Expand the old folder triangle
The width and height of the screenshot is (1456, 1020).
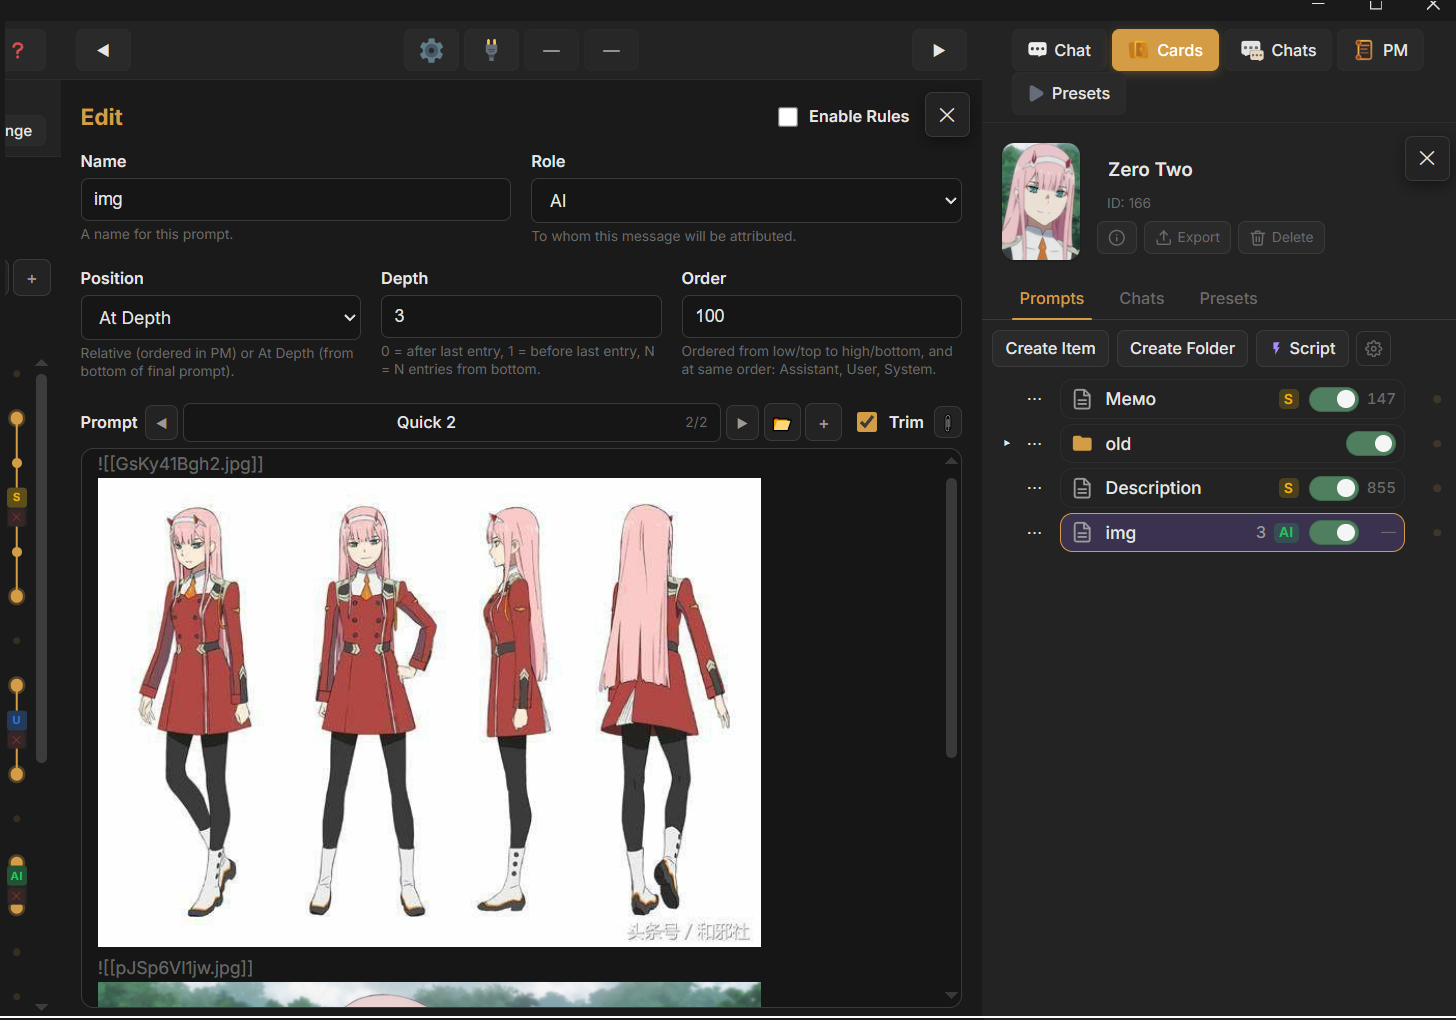click(1007, 443)
